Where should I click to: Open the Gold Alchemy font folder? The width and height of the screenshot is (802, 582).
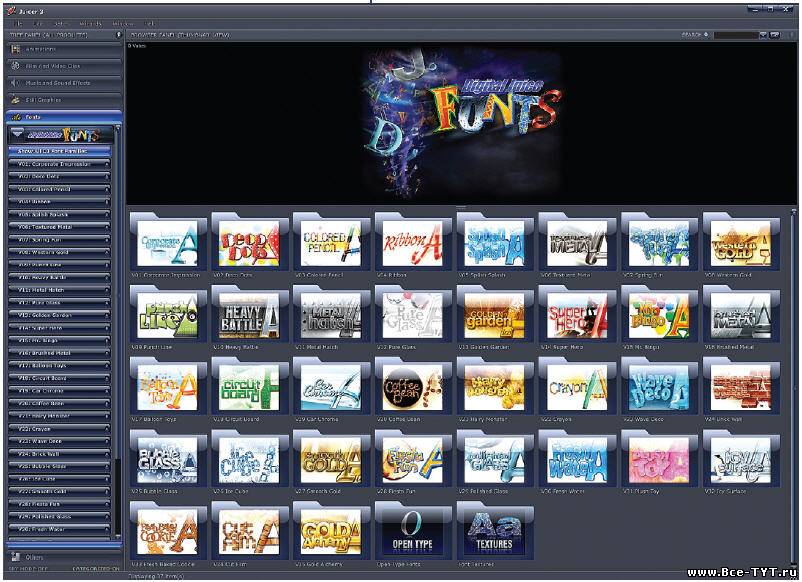tap(331, 531)
